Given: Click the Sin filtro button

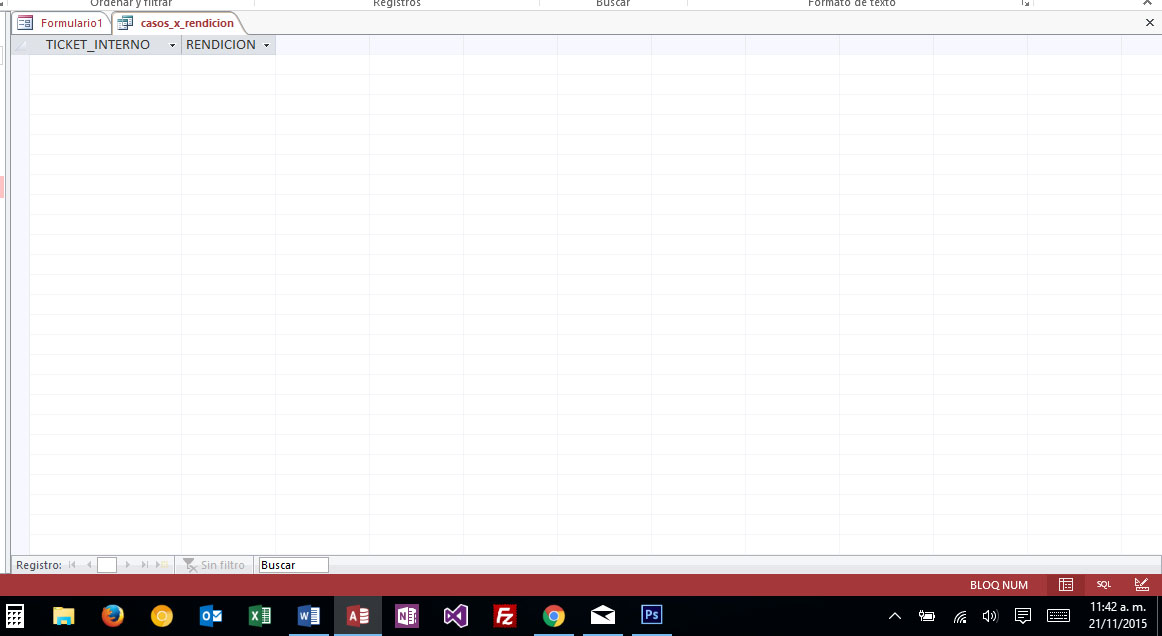Looking at the screenshot, I should (x=213, y=565).
